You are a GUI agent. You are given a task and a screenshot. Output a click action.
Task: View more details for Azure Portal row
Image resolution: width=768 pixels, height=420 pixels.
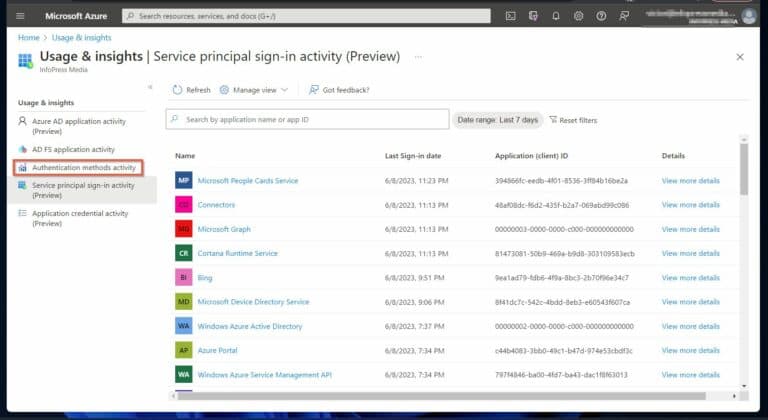[x=691, y=350]
